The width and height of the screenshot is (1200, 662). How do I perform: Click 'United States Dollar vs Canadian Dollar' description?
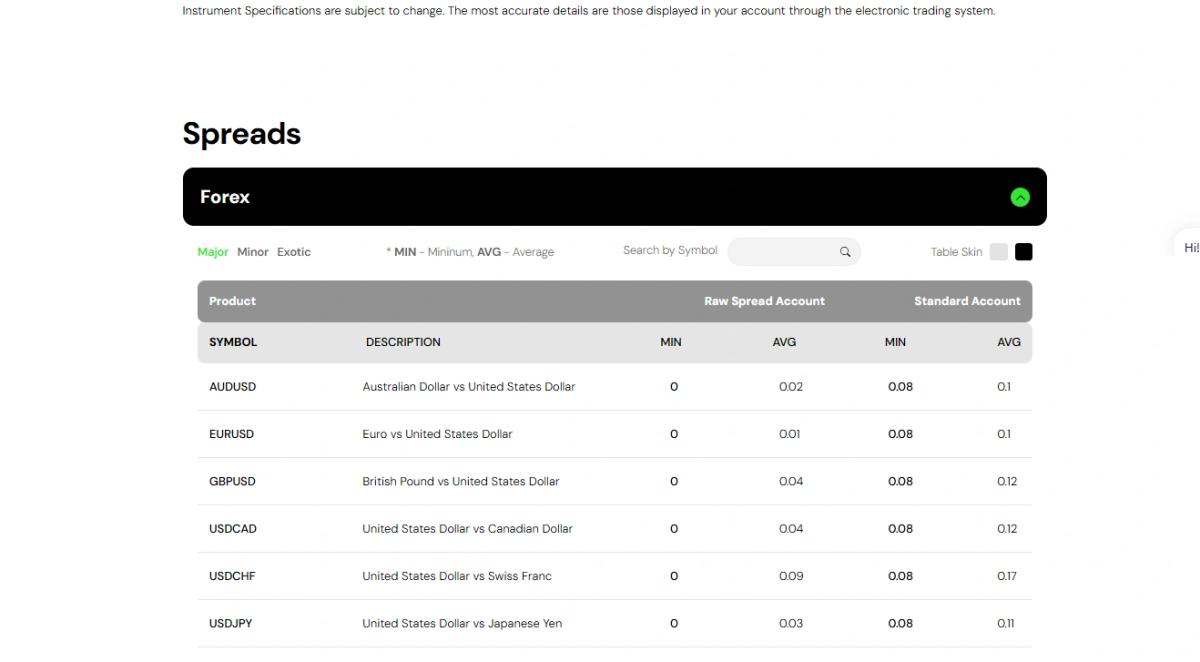(467, 529)
